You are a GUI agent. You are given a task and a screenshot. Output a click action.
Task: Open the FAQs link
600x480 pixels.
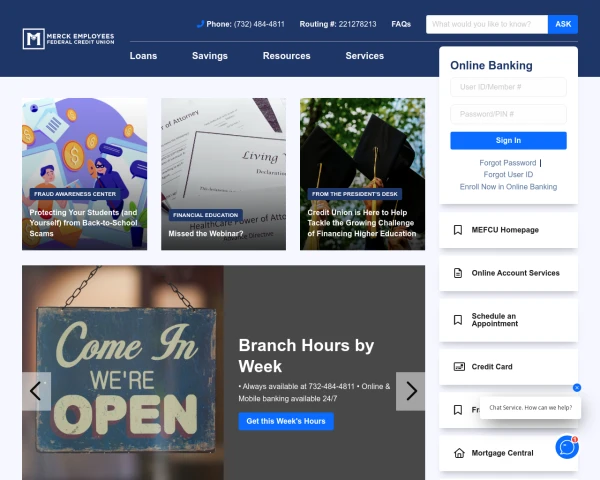[x=401, y=24]
